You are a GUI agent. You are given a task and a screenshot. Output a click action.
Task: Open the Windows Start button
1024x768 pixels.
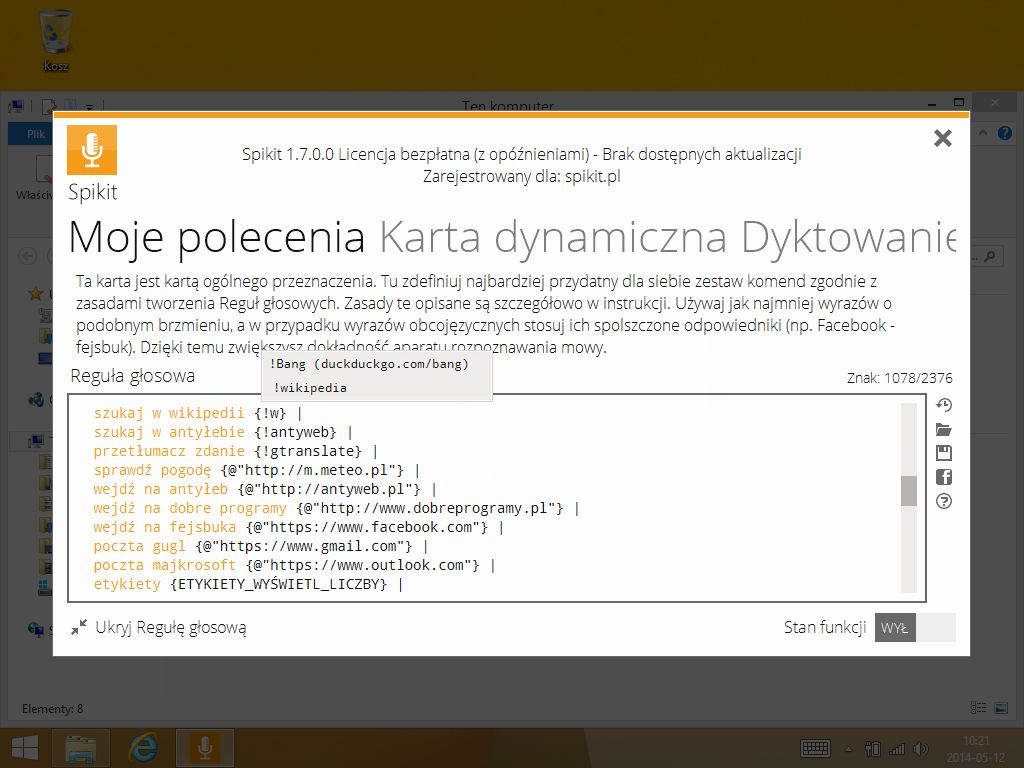point(25,748)
